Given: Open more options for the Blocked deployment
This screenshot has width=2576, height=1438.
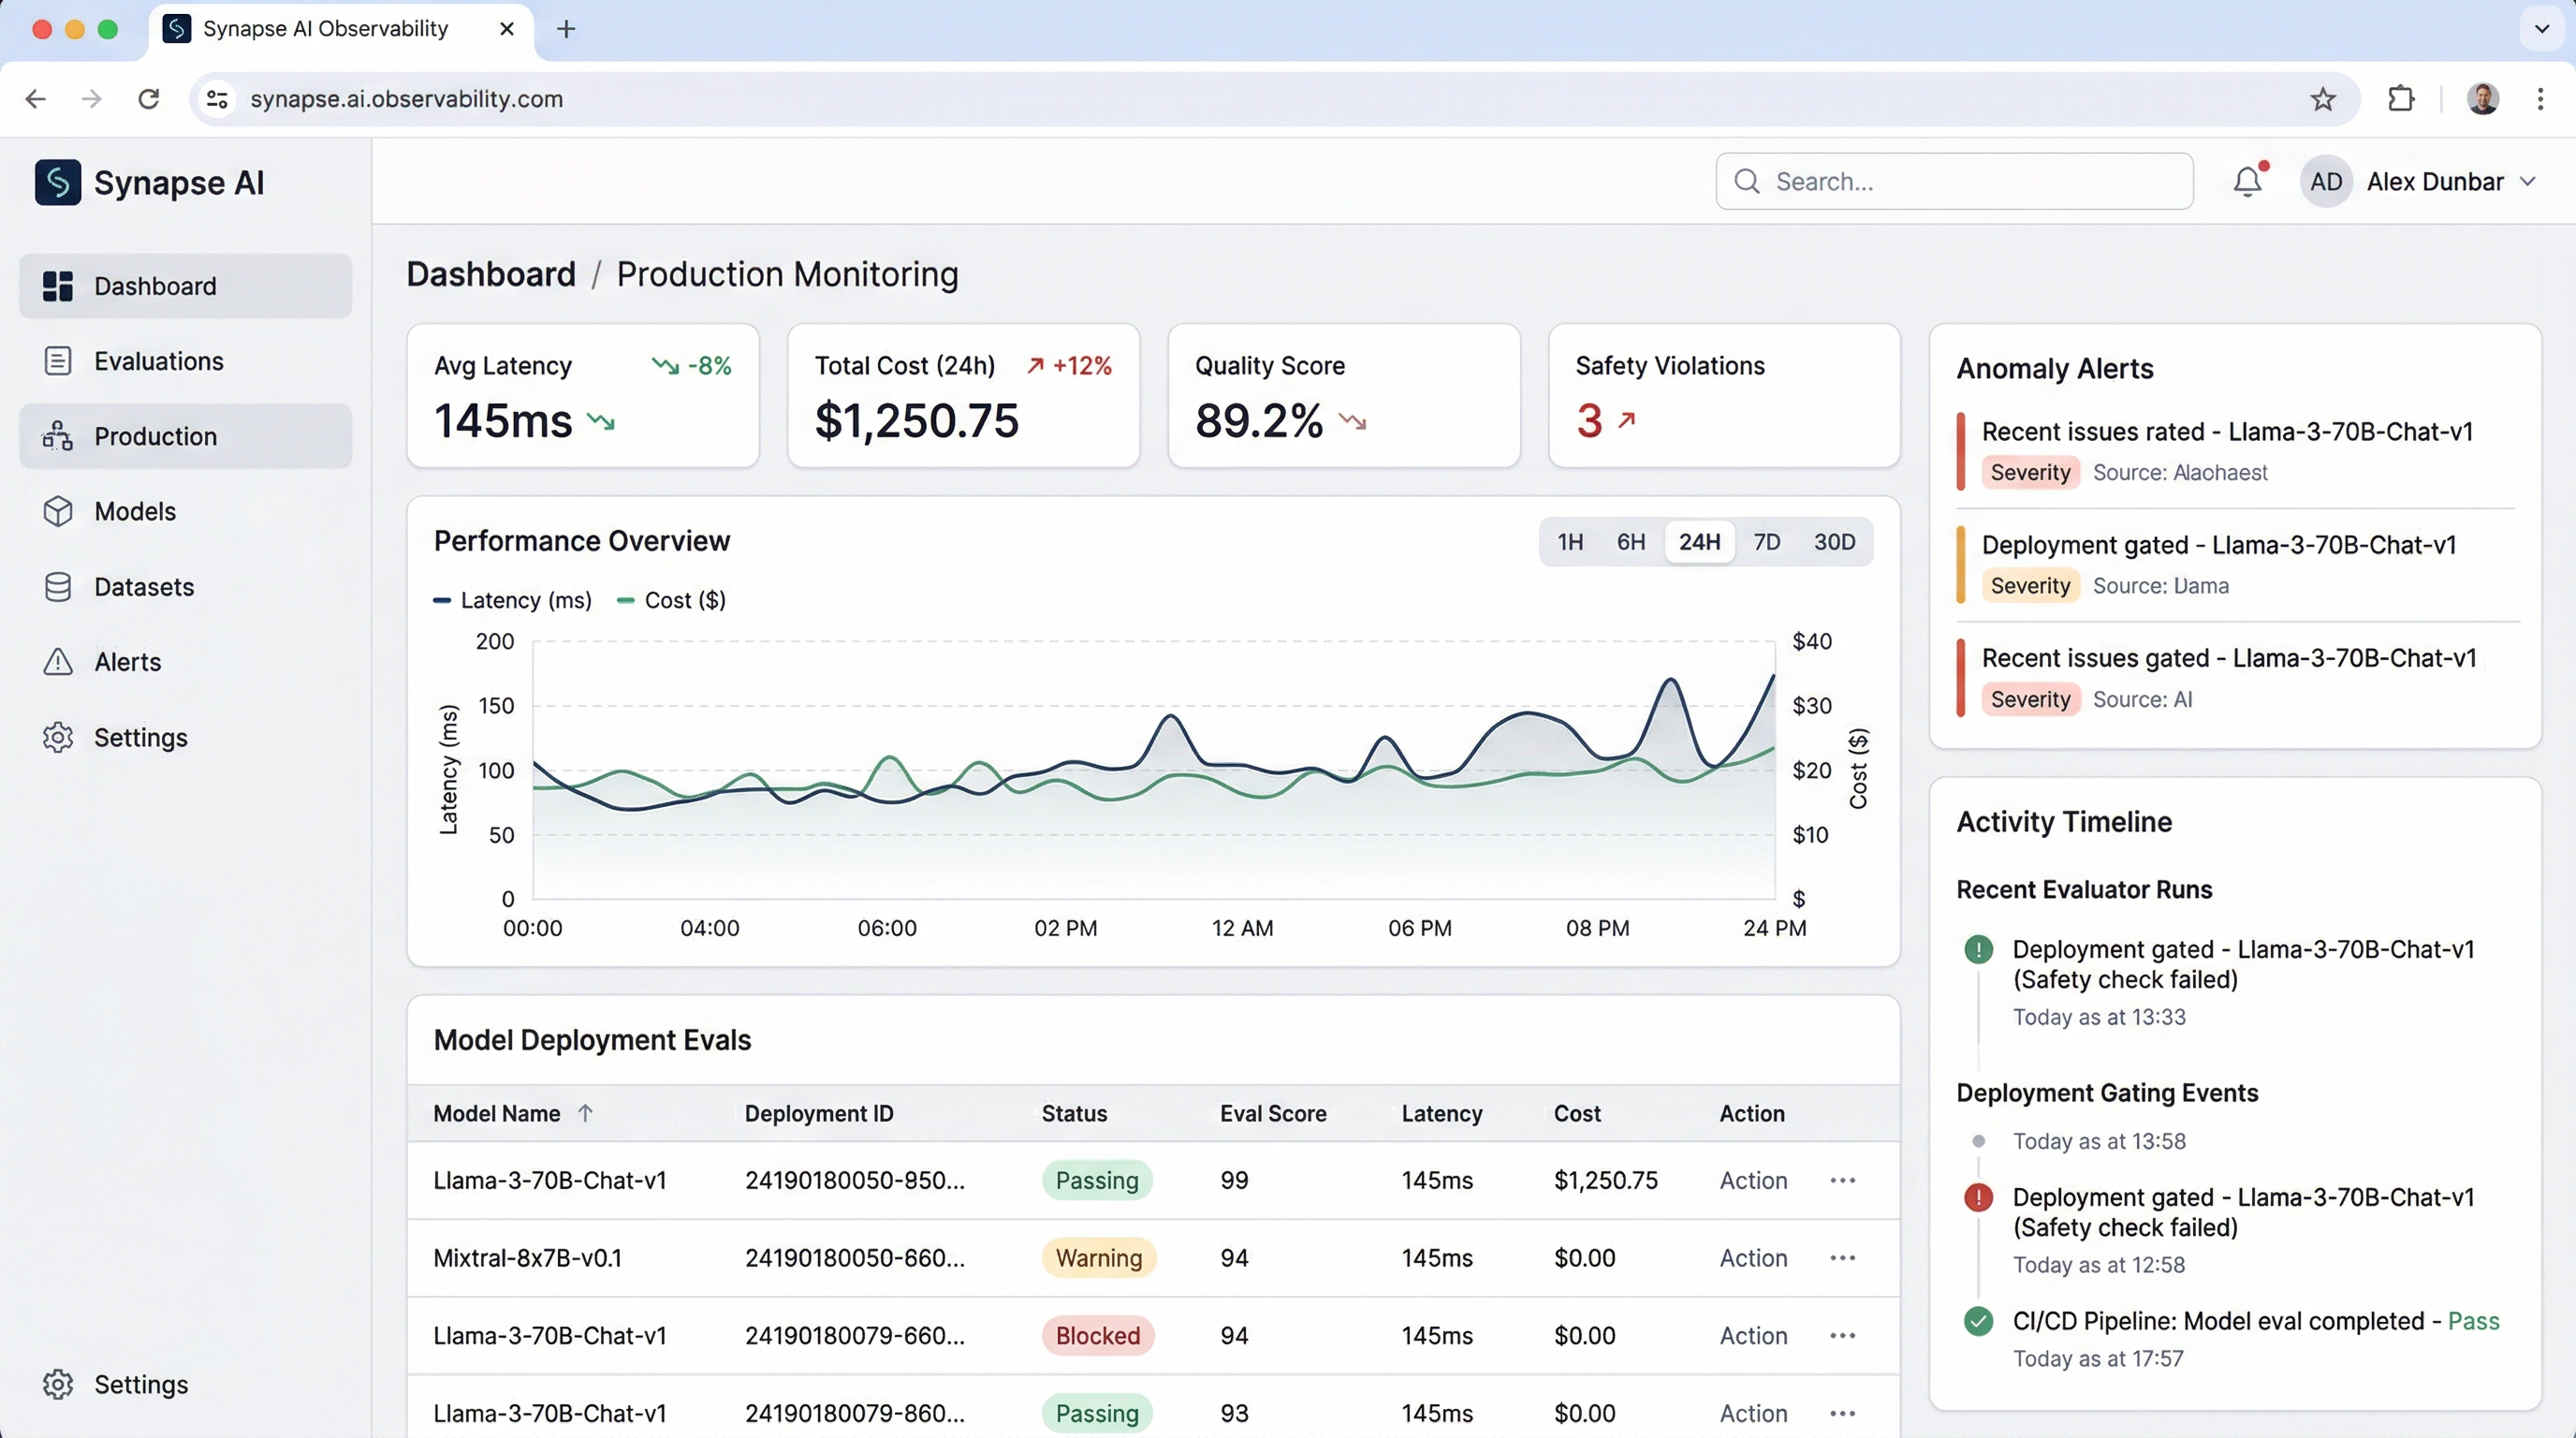Looking at the screenshot, I should click(1842, 1335).
